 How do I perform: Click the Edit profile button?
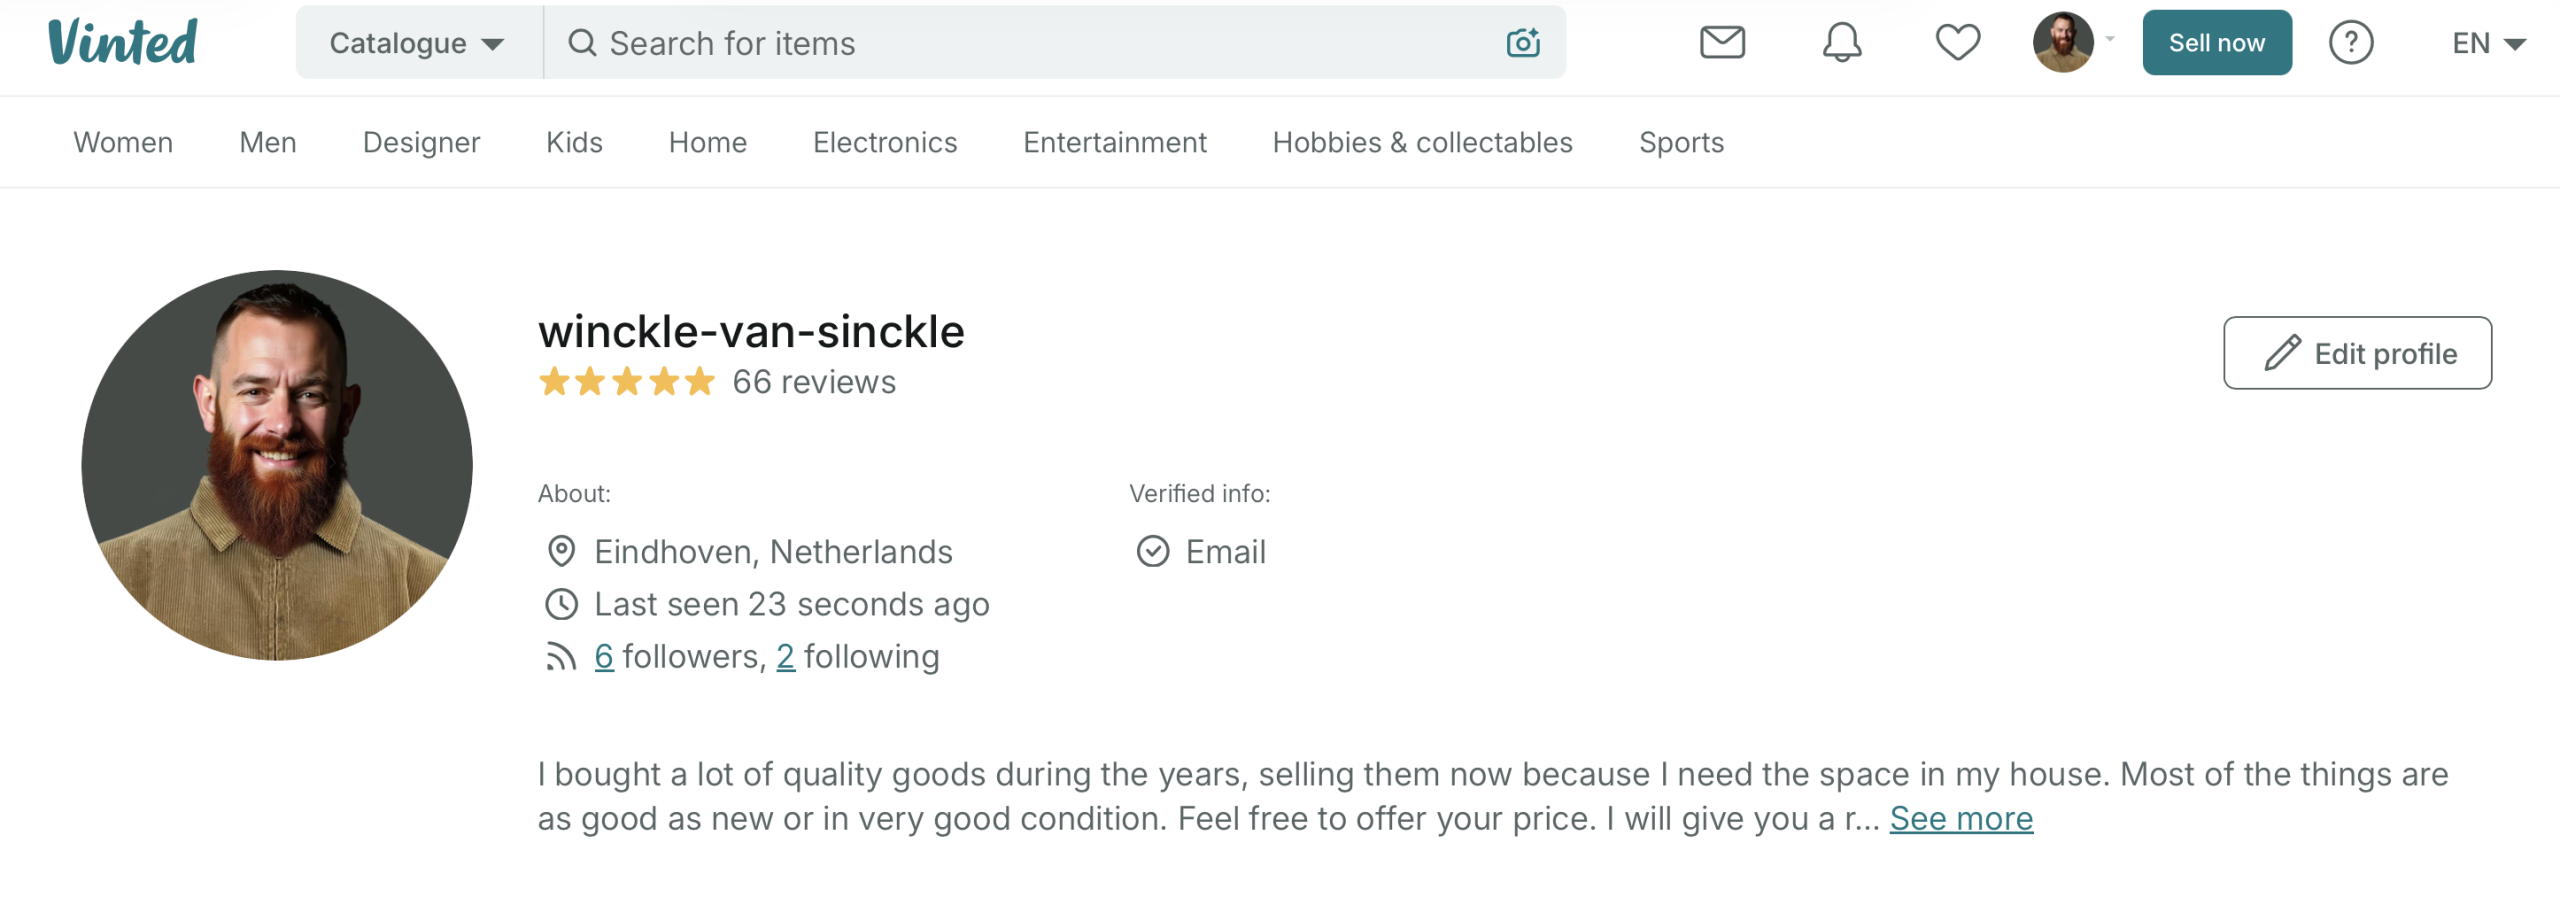(x=2357, y=353)
